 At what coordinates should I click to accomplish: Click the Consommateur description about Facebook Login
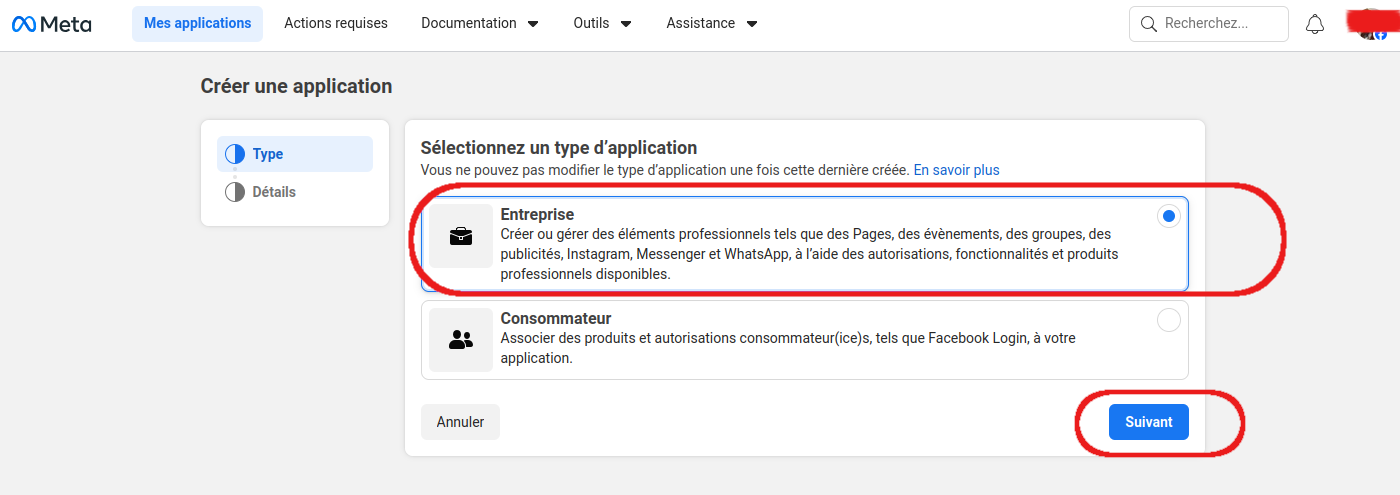[x=788, y=348]
